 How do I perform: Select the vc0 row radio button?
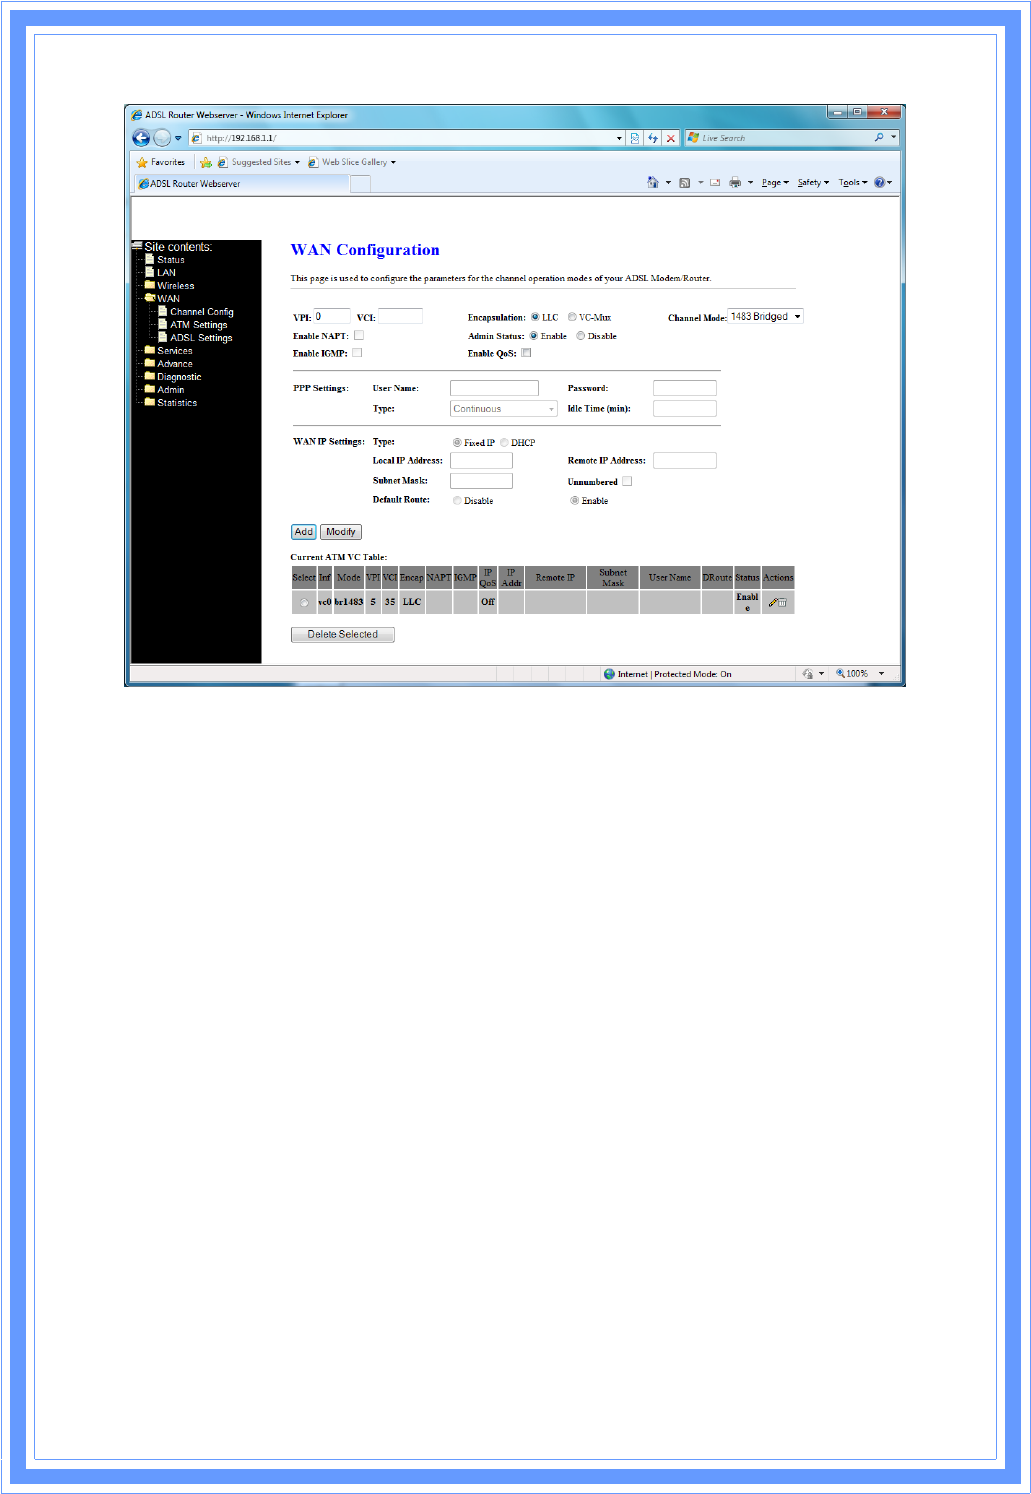[304, 602]
